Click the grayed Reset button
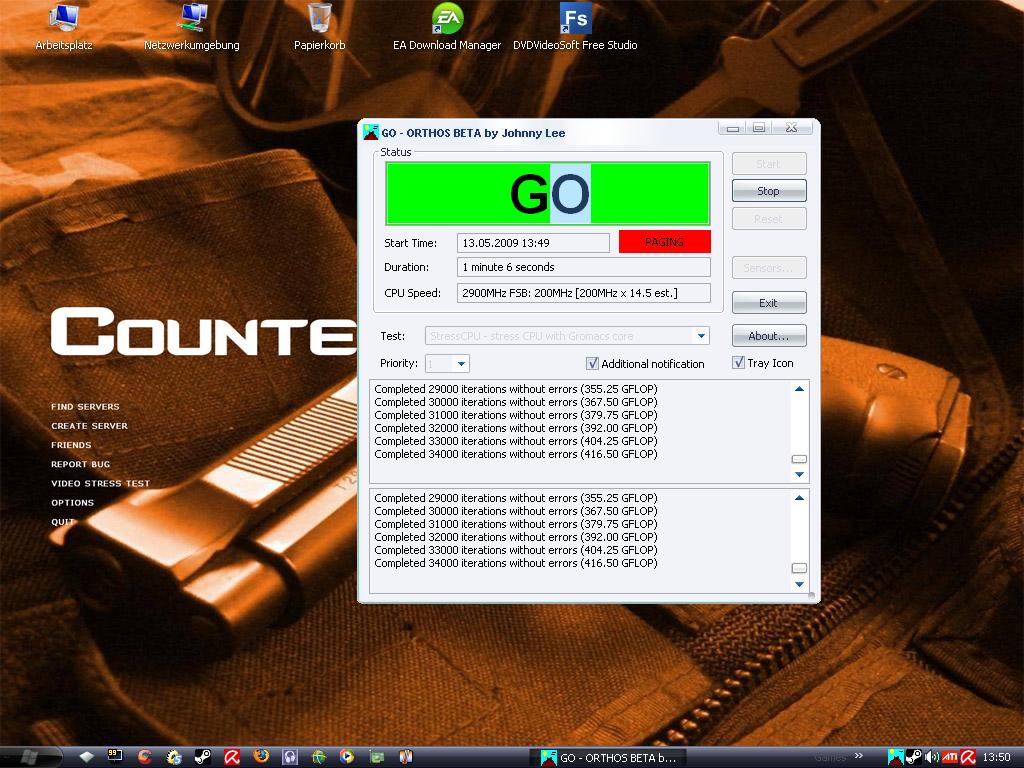Viewport: 1024px width, 768px height. coord(769,219)
